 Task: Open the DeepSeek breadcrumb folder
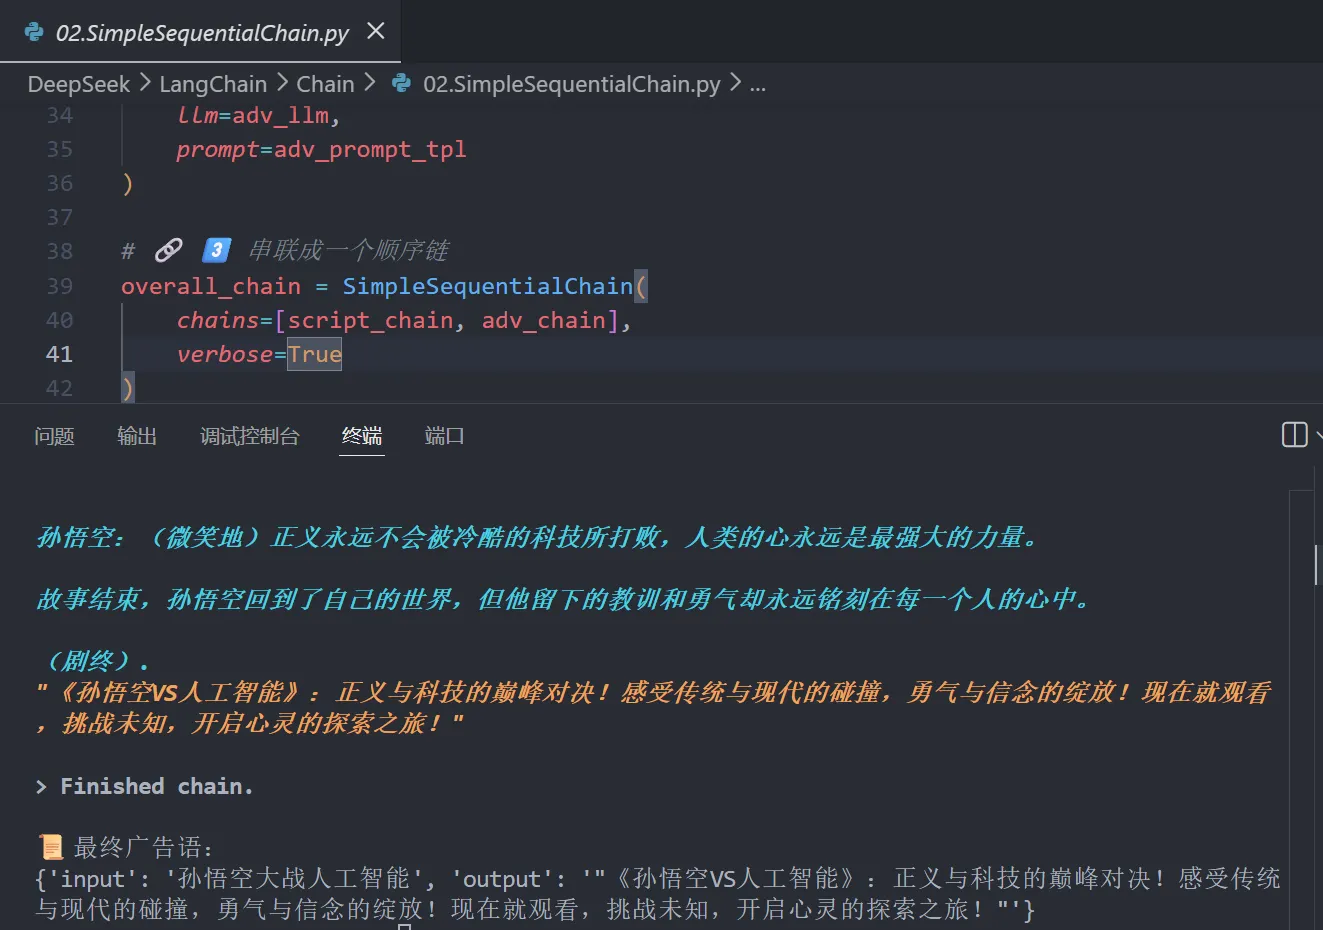coord(78,84)
